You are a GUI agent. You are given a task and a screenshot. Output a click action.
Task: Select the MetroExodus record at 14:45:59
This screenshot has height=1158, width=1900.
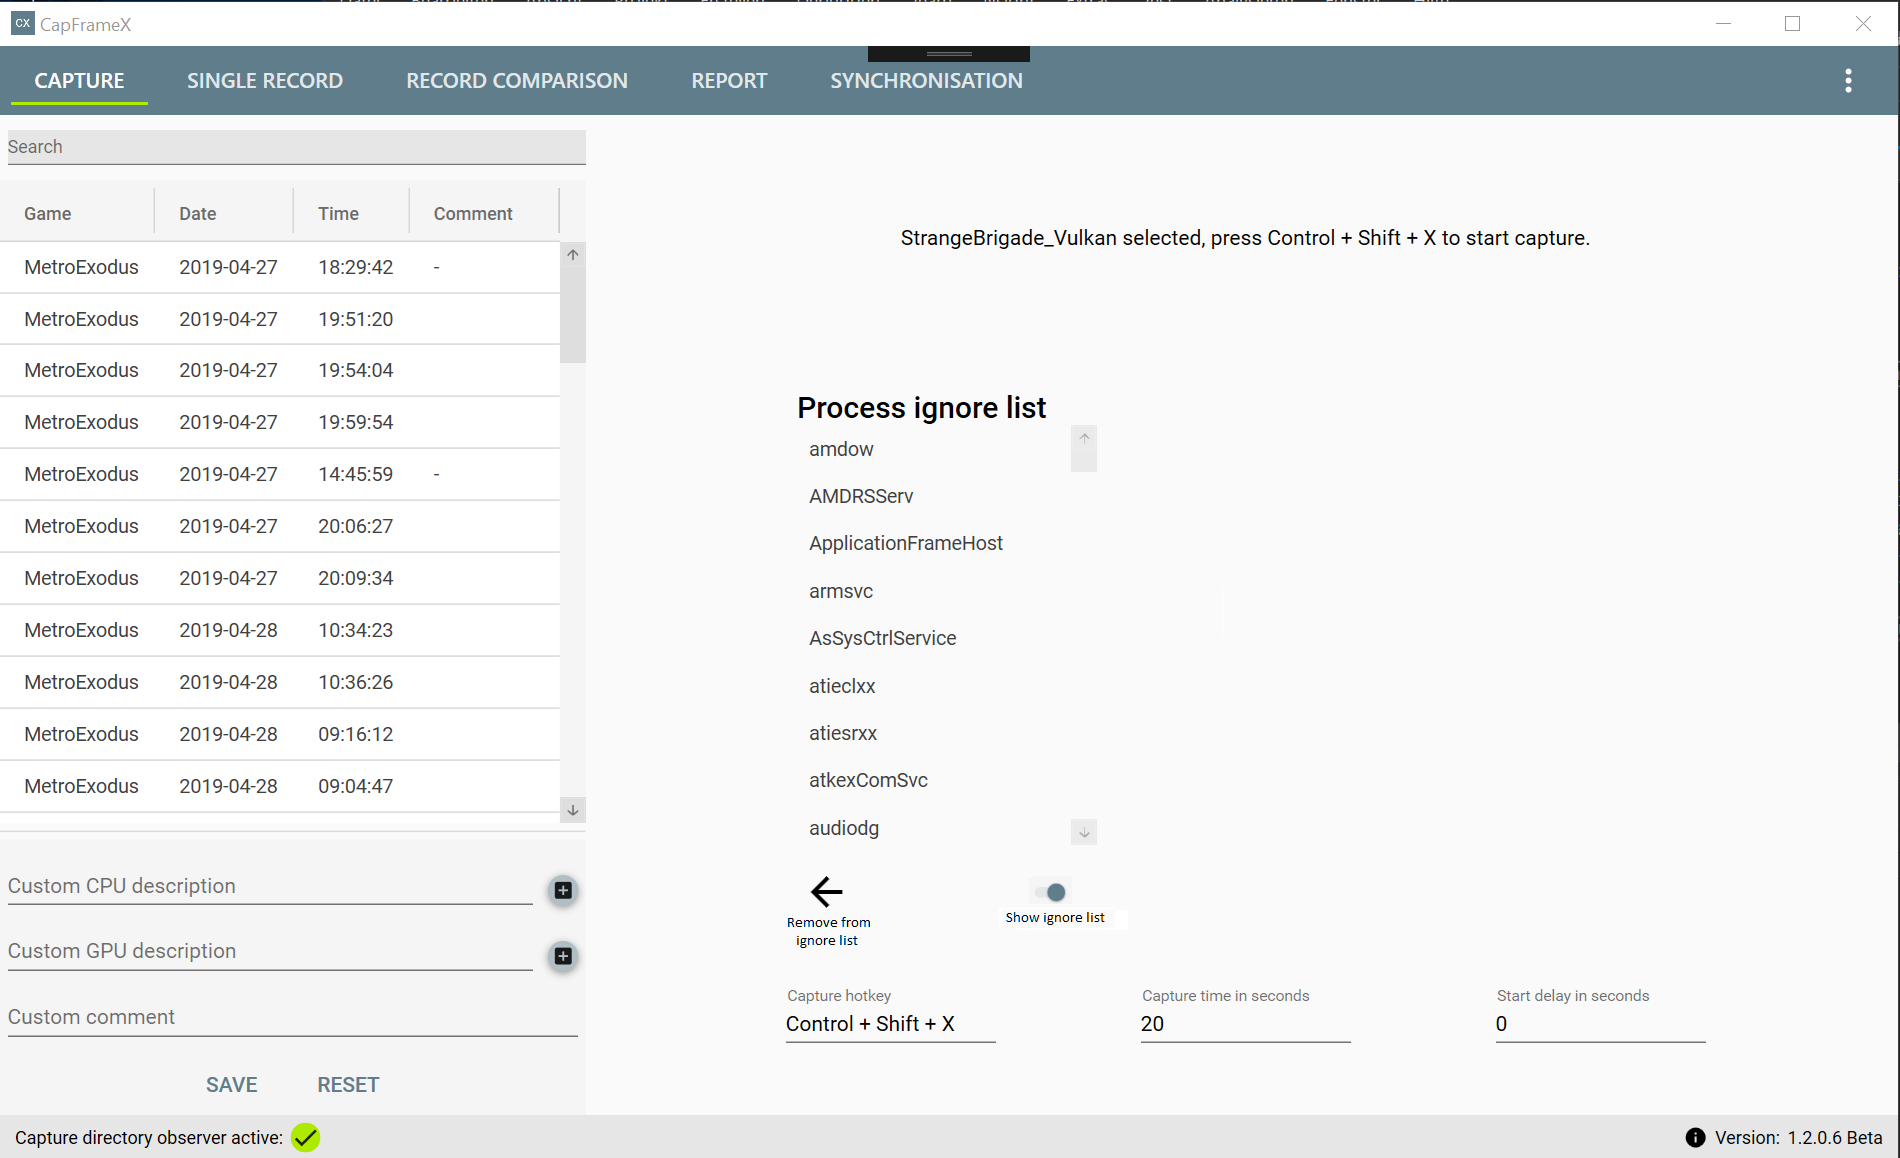point(280,474)
